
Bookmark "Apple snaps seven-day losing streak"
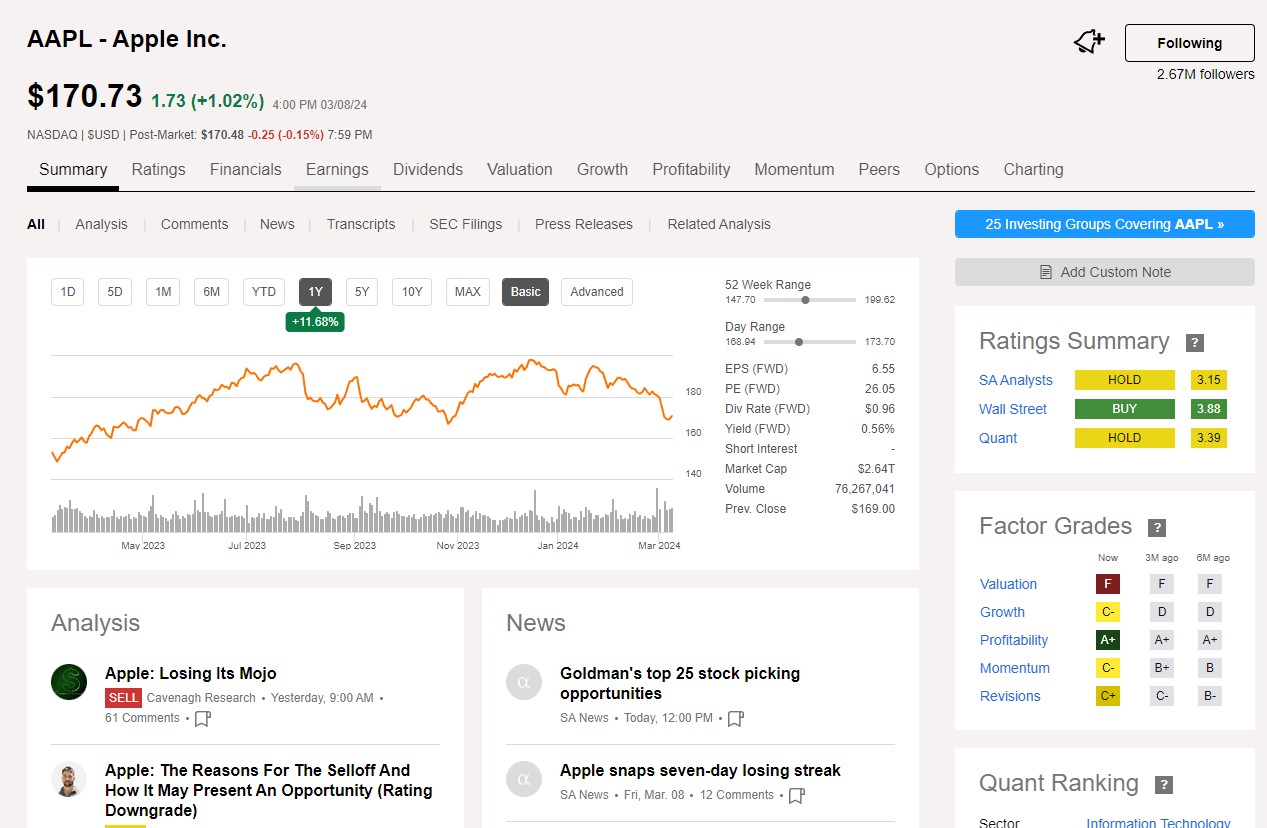(x=795, y=795)
